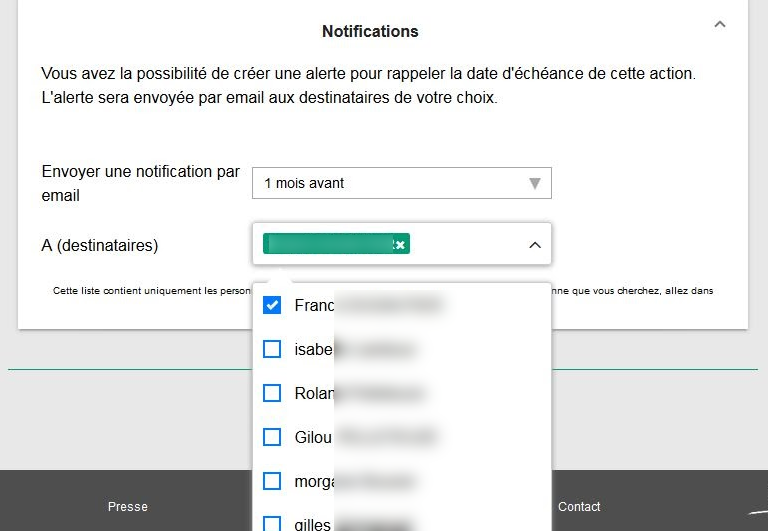Check the box for Rolan
Screen dimensions: 768x531
271,393
